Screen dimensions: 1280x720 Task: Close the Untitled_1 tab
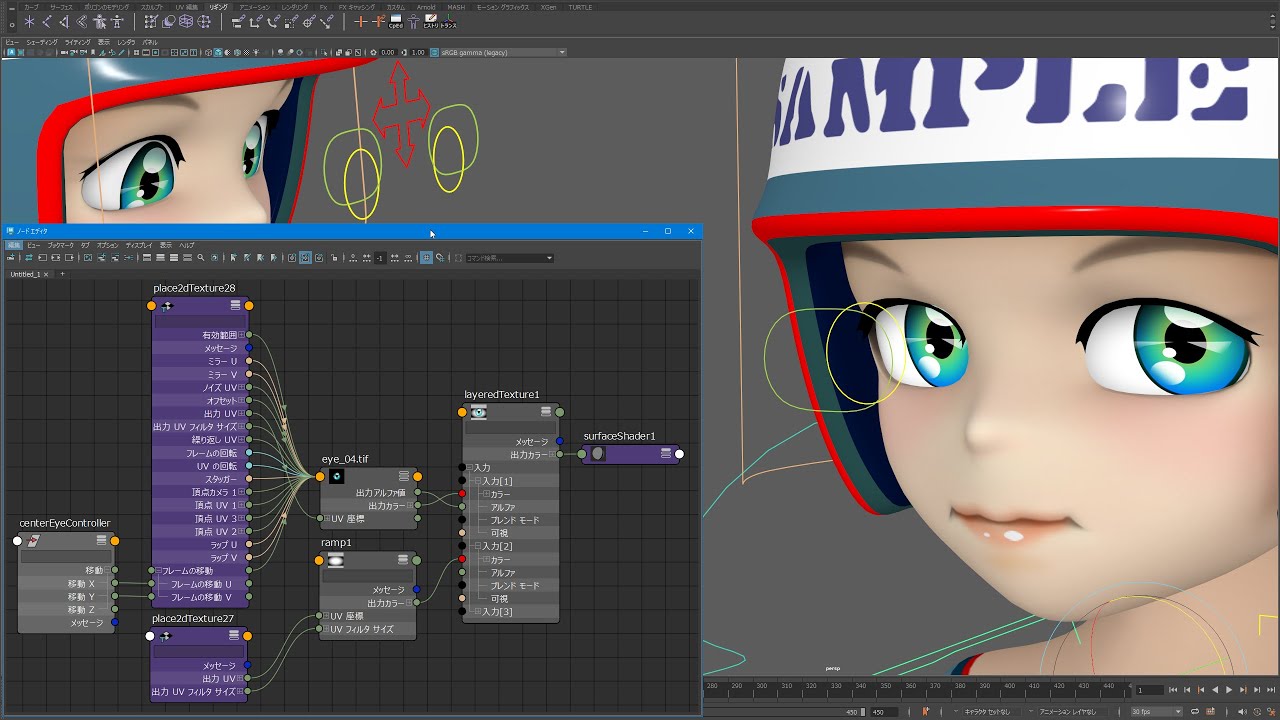click(x=46, y=274)
